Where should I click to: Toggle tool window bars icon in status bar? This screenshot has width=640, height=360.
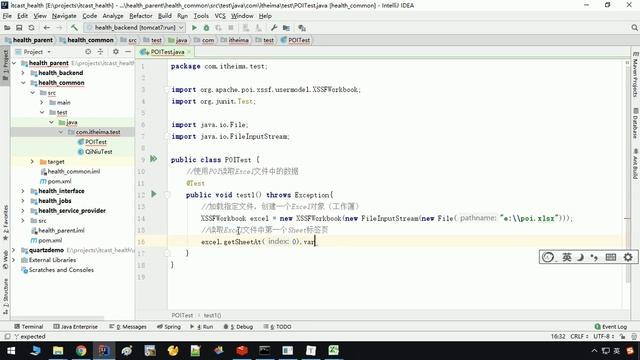click(7, 337)
